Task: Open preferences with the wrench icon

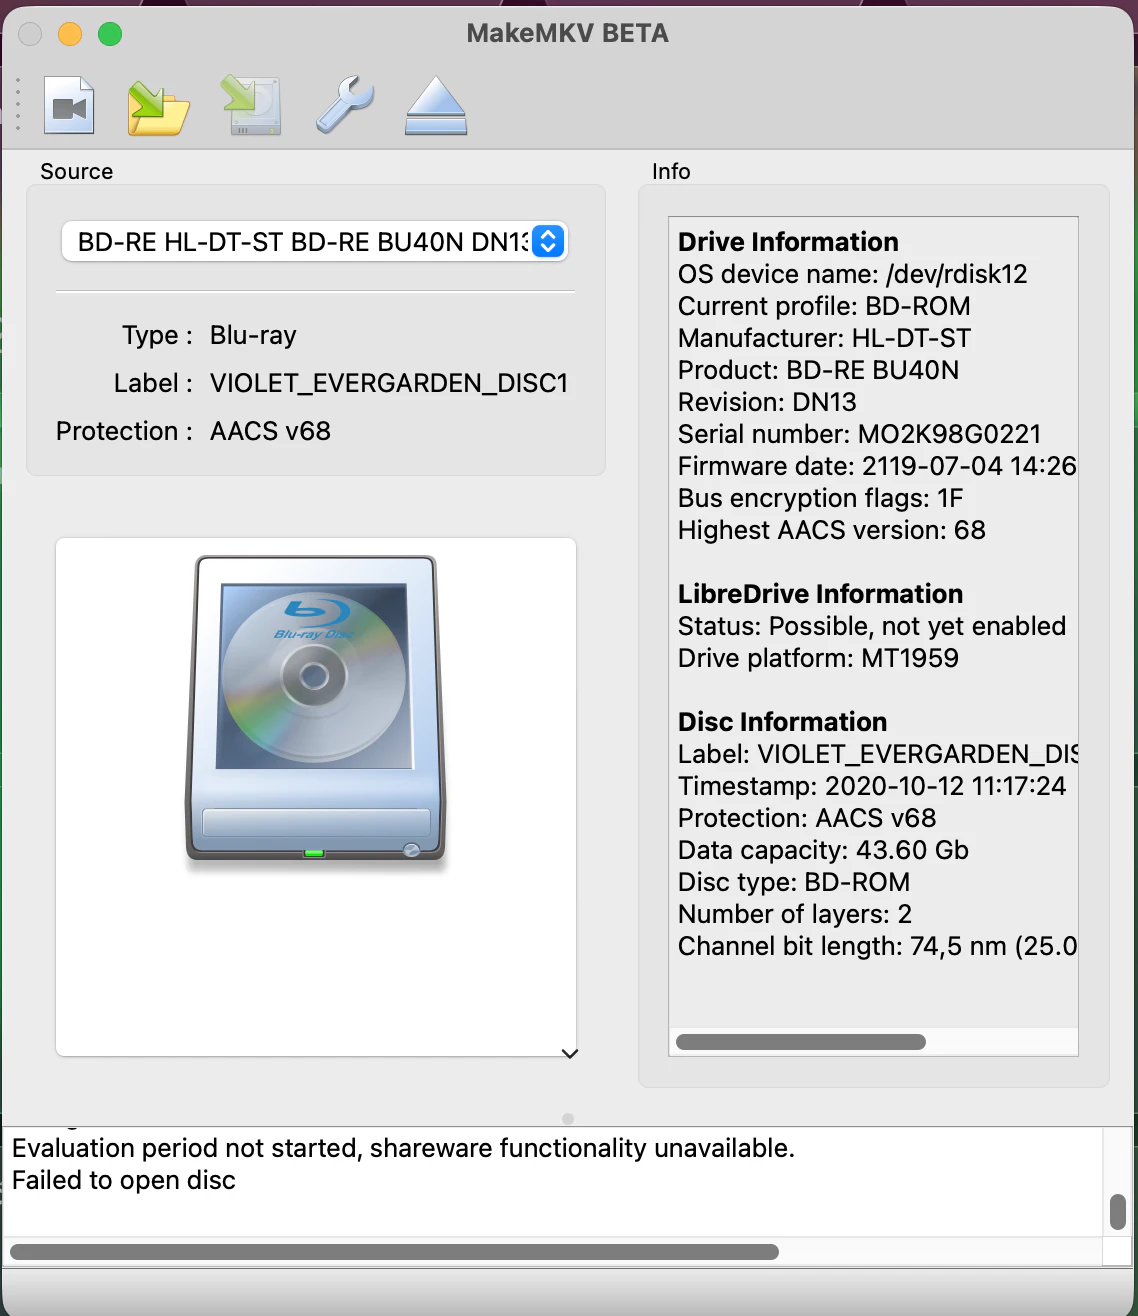Action: pyautogui.click(x=344, y=105)
